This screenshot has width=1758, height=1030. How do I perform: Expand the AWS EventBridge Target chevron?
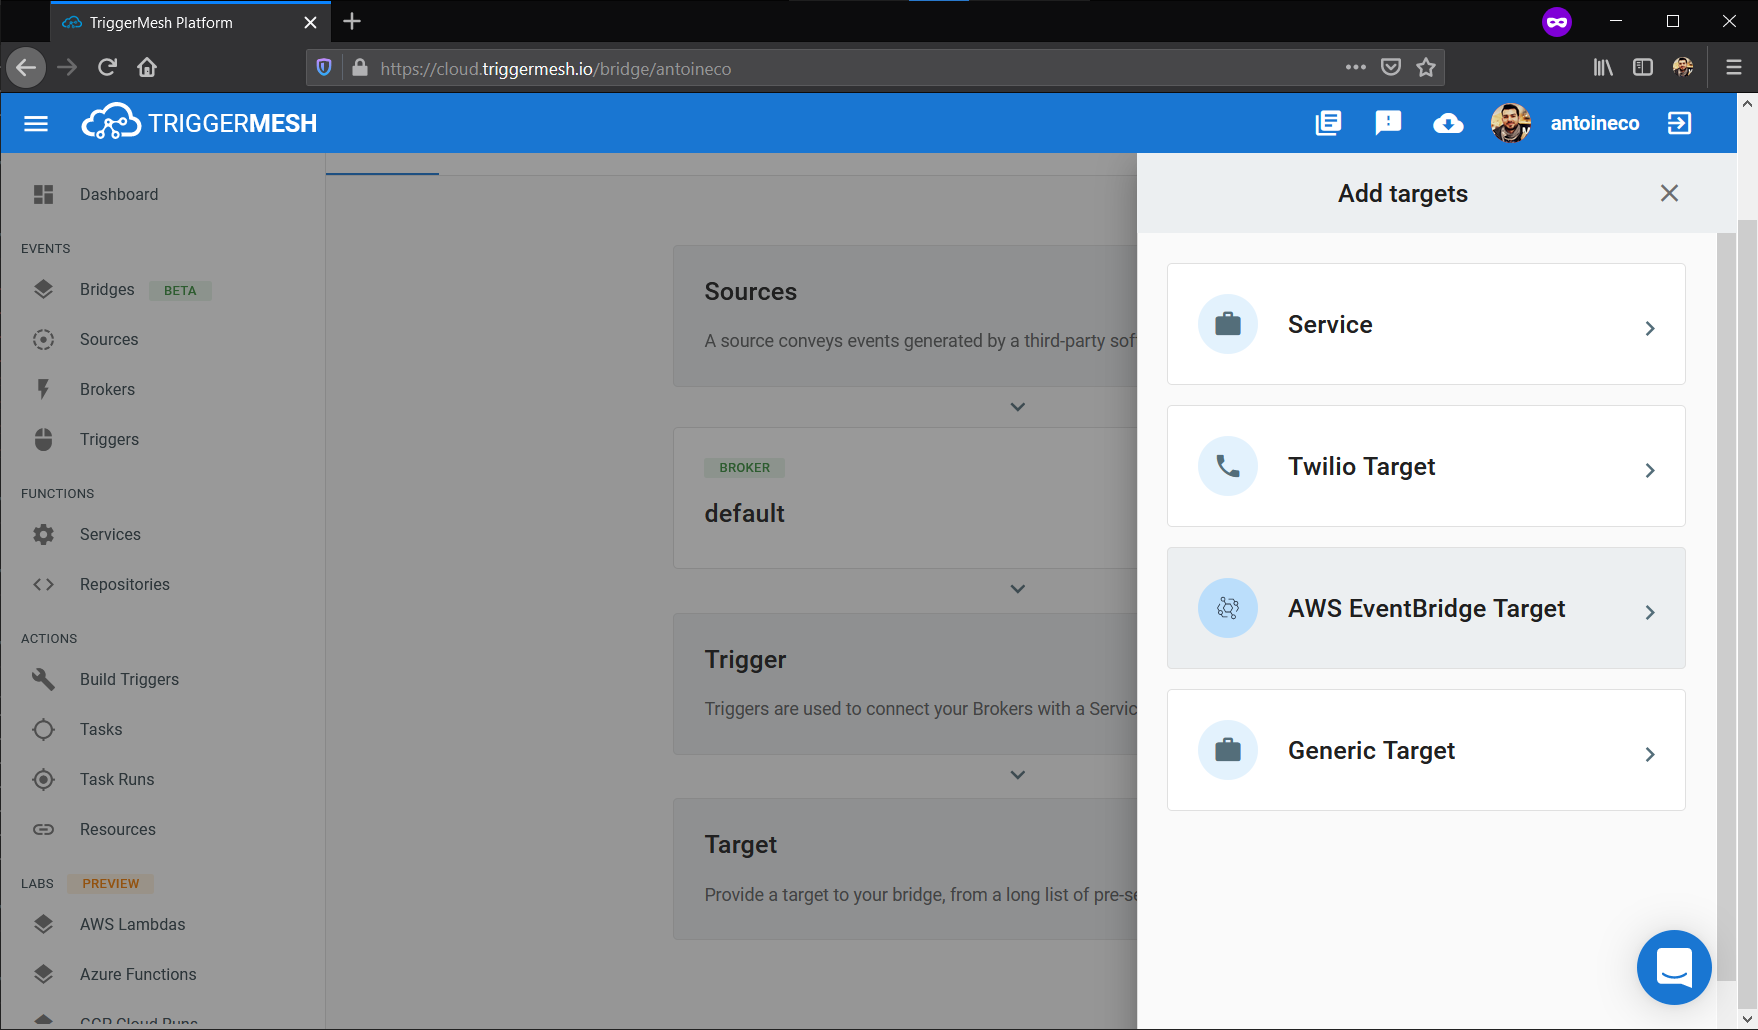[1650, 612]
